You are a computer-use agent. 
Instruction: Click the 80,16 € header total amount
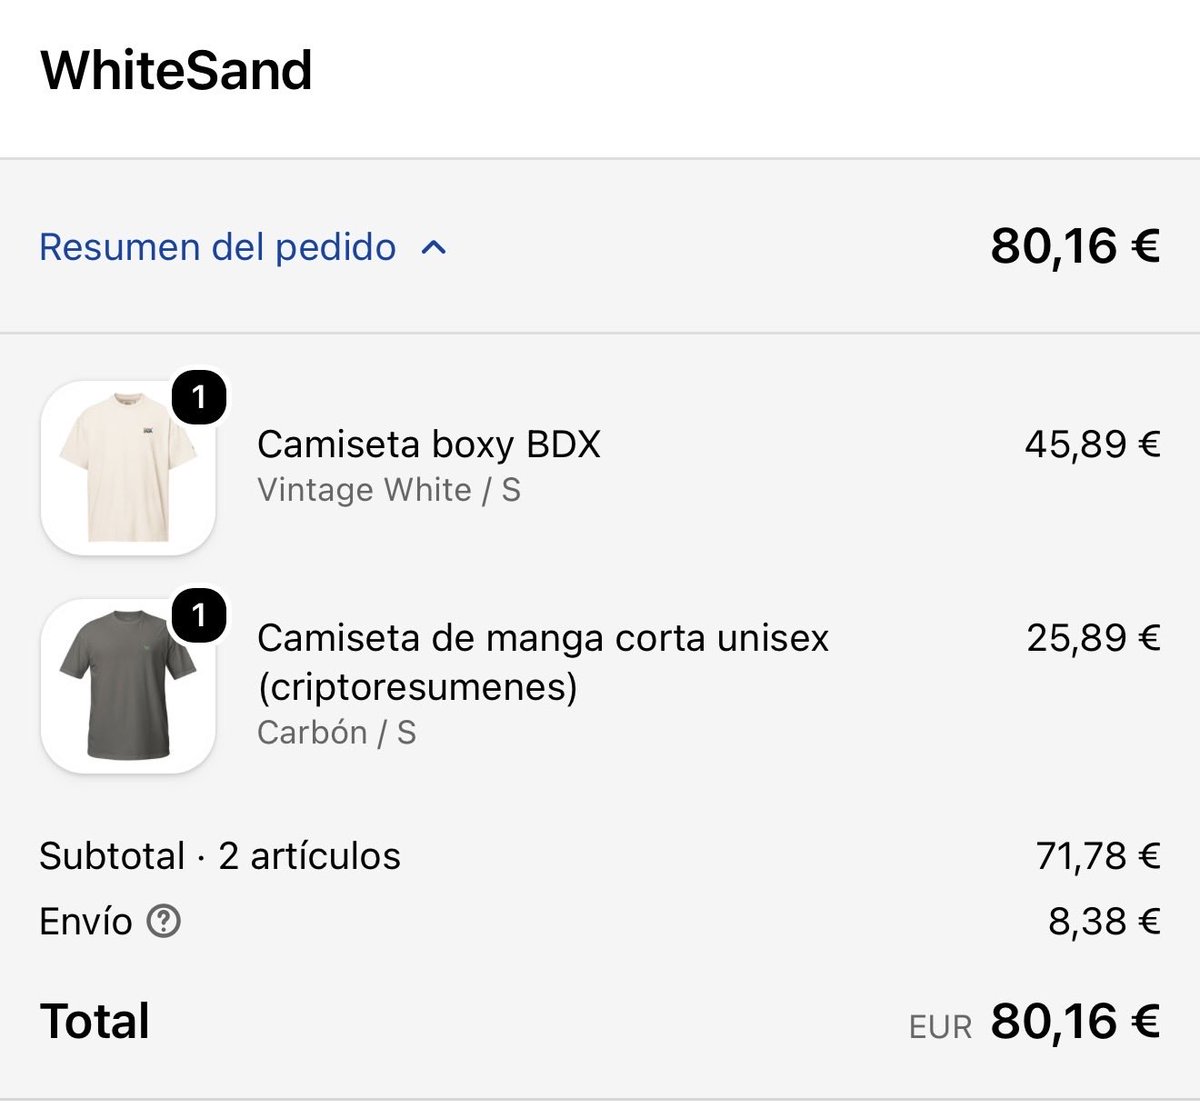(1075, 246)
